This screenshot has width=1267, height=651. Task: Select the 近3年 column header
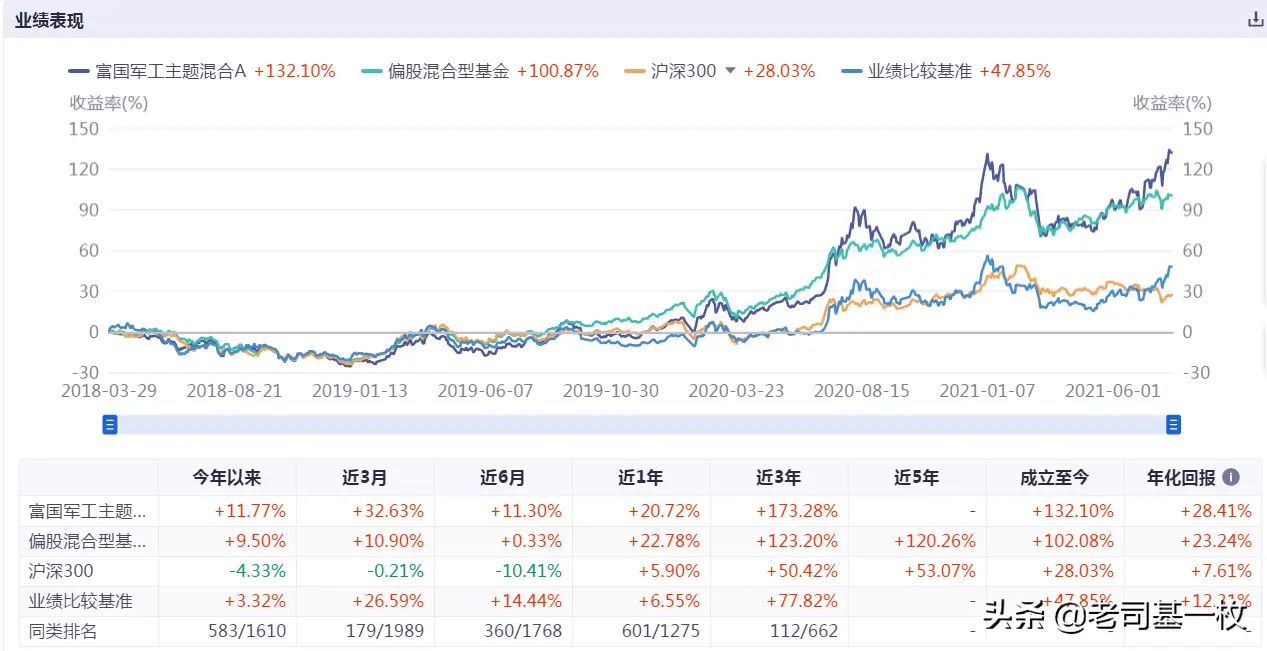click(778, 478)
